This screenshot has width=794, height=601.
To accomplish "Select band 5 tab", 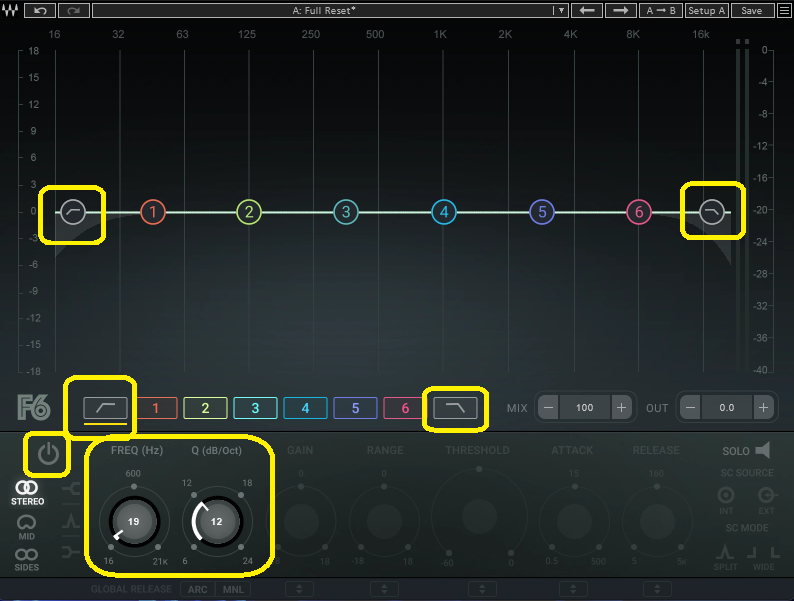I will (355, 408).
